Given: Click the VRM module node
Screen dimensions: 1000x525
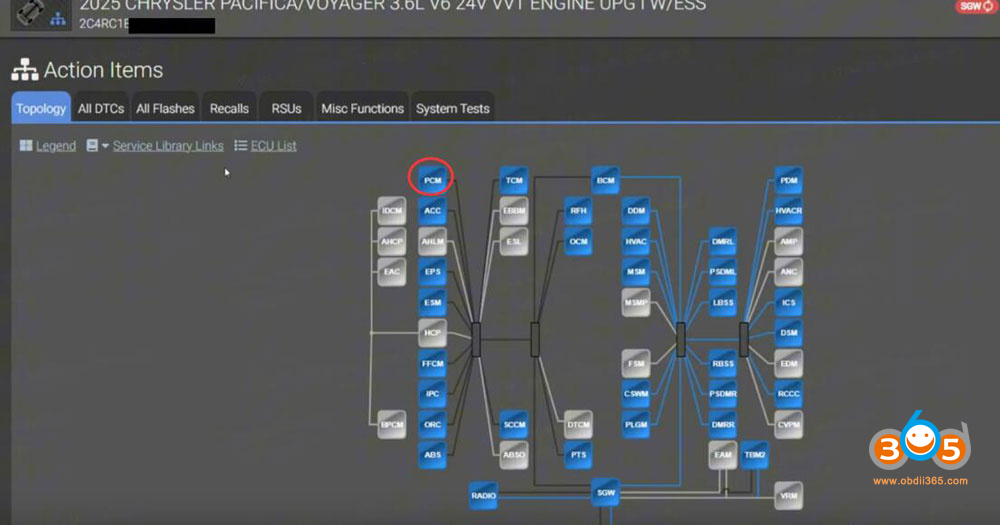Looking at the screenshot, I should pos(788,496).
